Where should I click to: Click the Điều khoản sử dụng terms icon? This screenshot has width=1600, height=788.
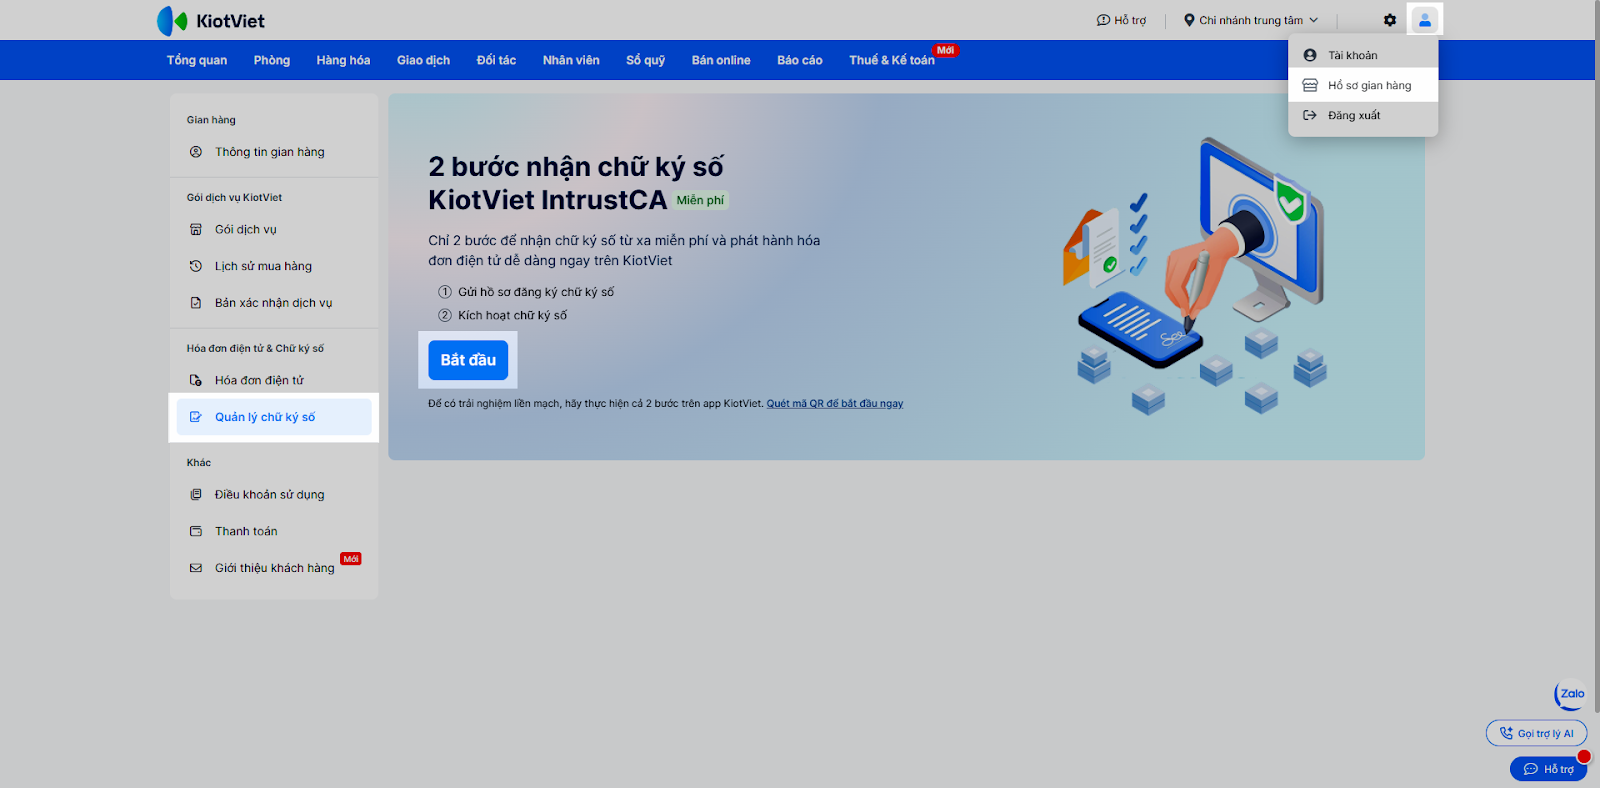196,495
